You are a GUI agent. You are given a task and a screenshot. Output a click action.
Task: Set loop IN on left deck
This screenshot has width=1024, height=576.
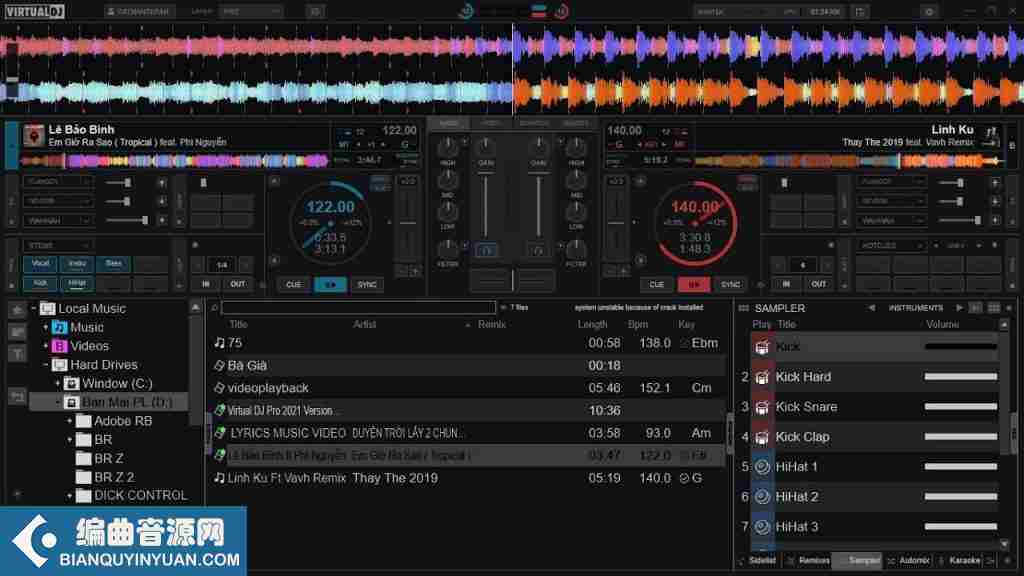click(x=206, y=284)
